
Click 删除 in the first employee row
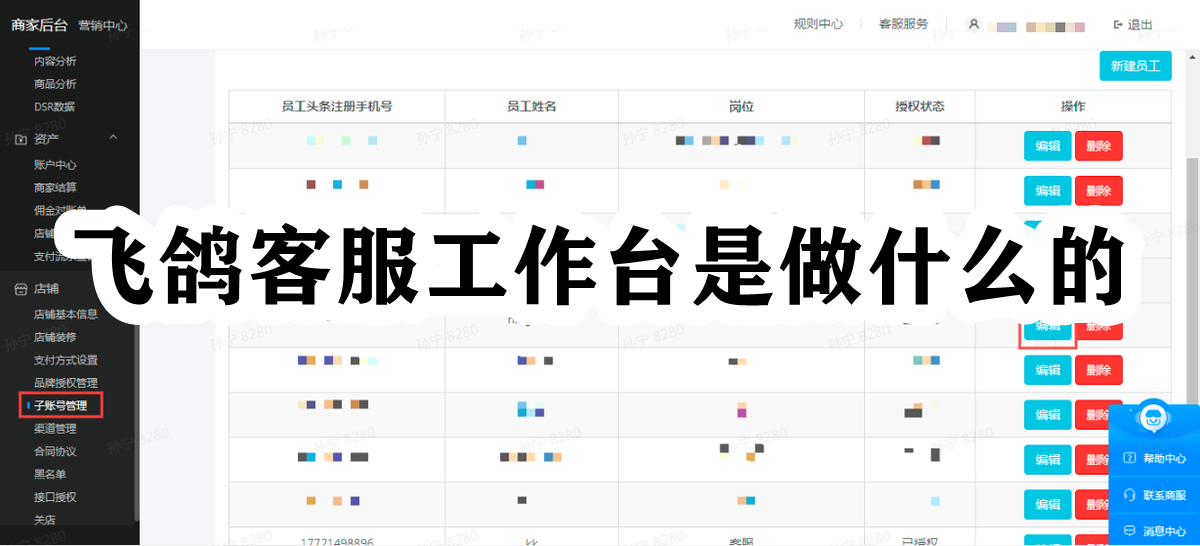click(1099, 146)
